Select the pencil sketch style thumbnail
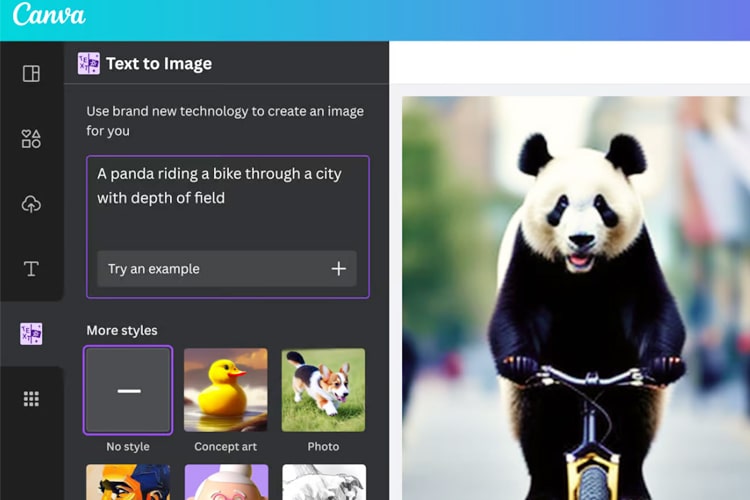 (x=323, y=482)
